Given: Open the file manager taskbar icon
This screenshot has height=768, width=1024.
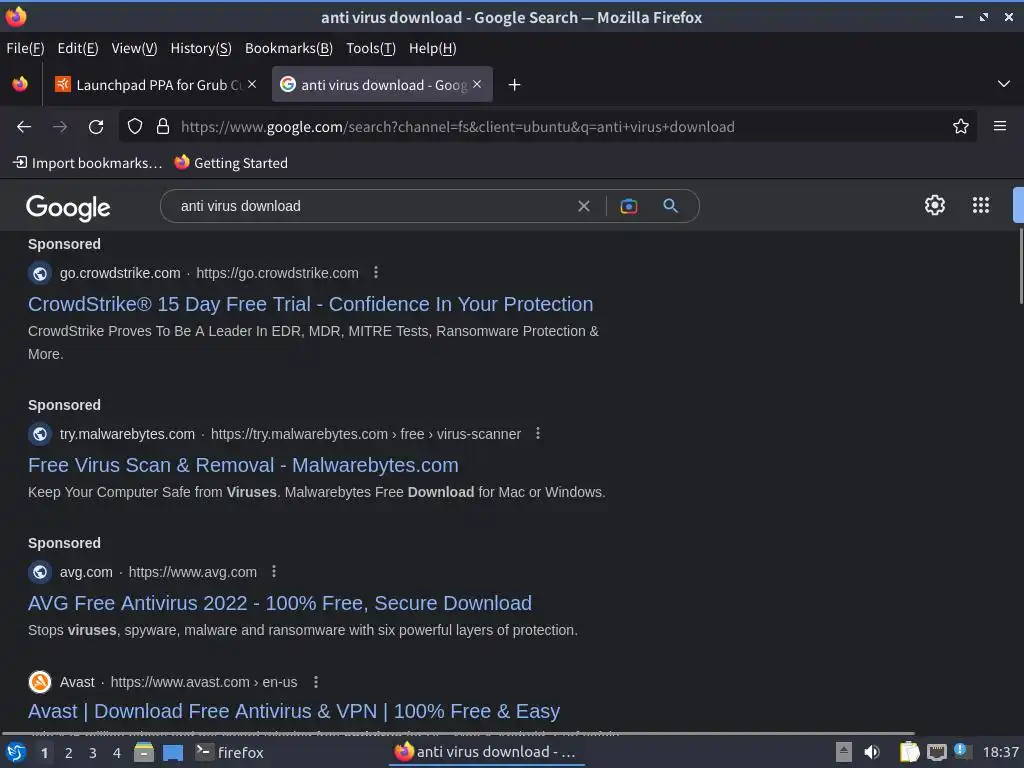Looking at the screenshot, I should pos(144,752).
